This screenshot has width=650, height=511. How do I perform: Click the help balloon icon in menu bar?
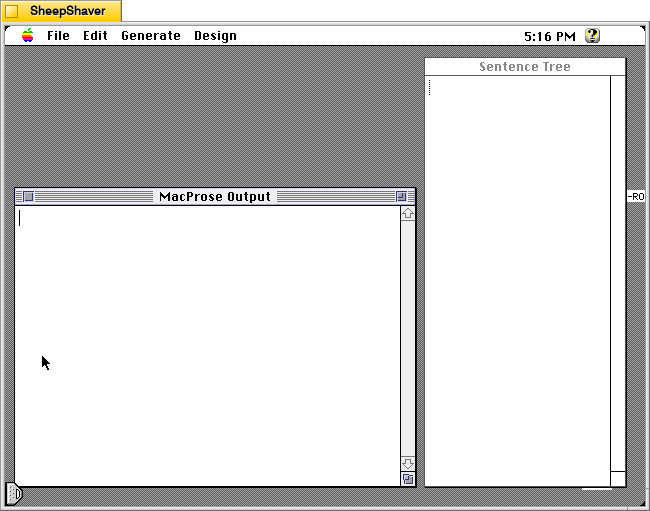coord(592,36)
